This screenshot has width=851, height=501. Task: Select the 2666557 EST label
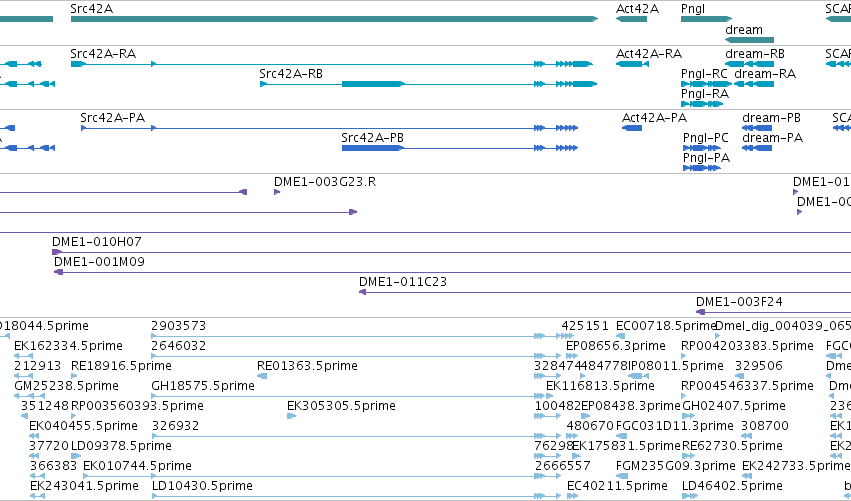[x=562, y=466]
